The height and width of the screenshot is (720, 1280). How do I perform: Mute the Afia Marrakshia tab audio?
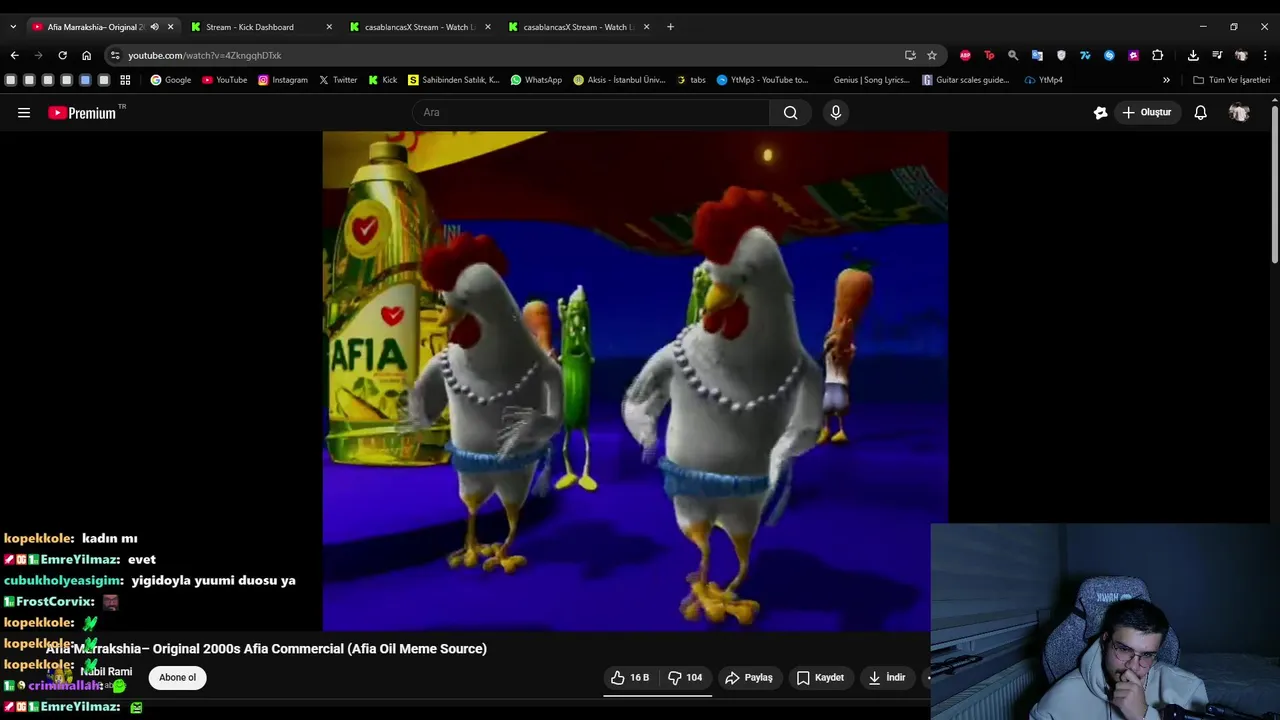154,27
